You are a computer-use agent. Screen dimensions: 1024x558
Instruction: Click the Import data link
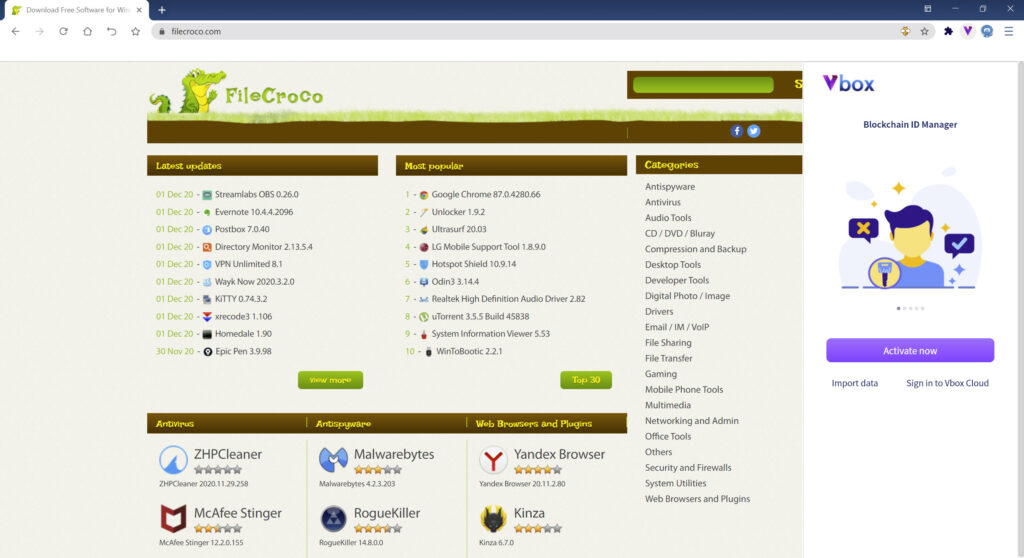click(854, 384)
